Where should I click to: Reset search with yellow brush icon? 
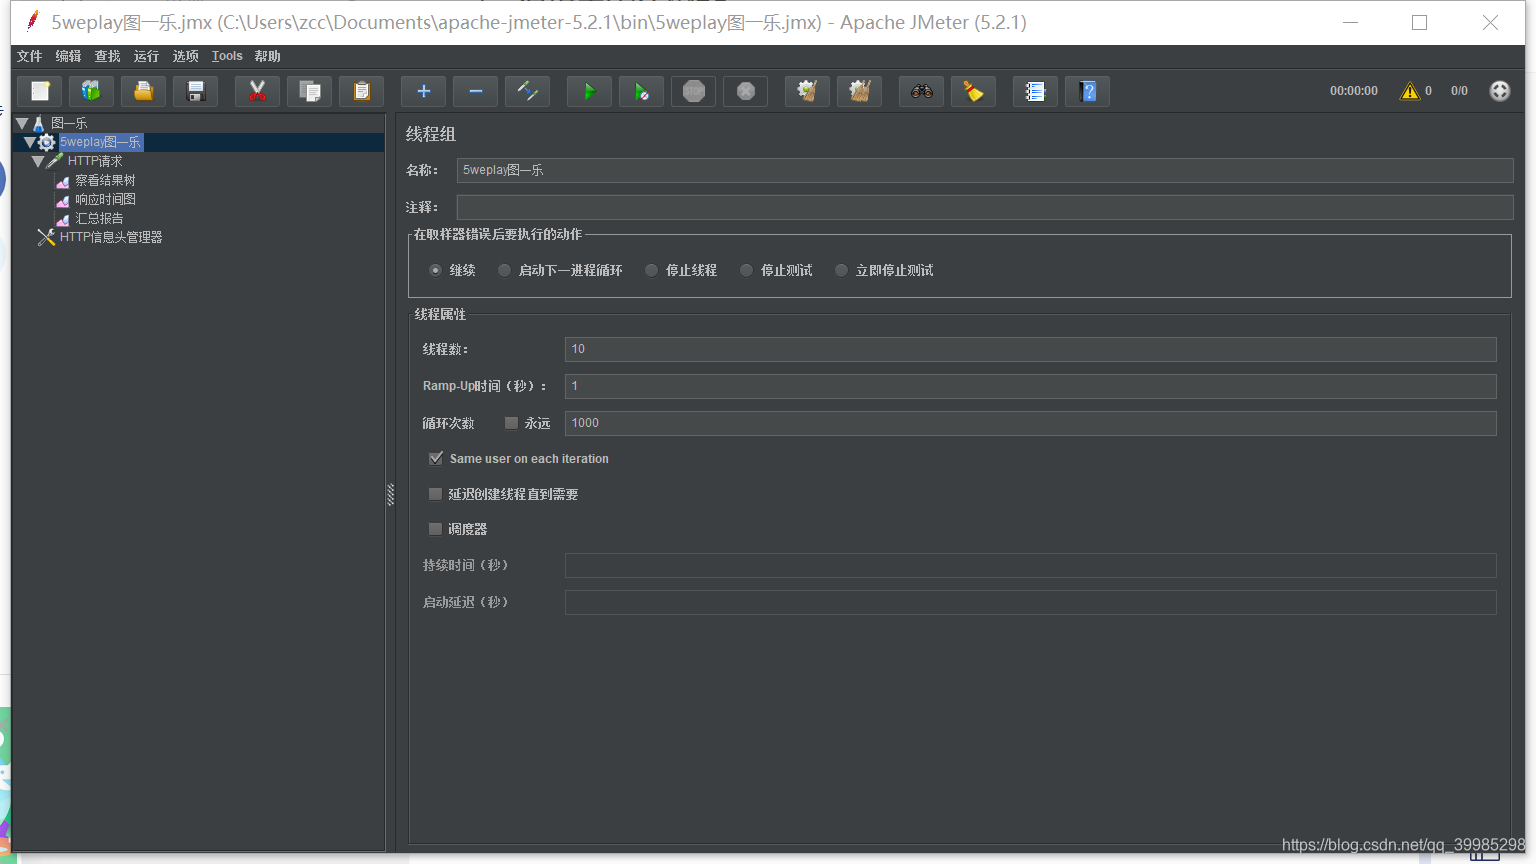[x=974, y=91]
